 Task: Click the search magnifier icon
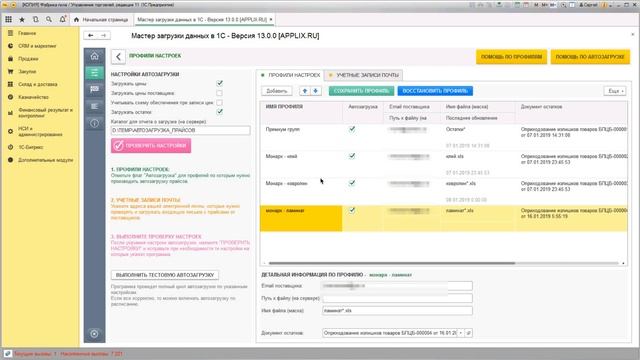point(49,19)
